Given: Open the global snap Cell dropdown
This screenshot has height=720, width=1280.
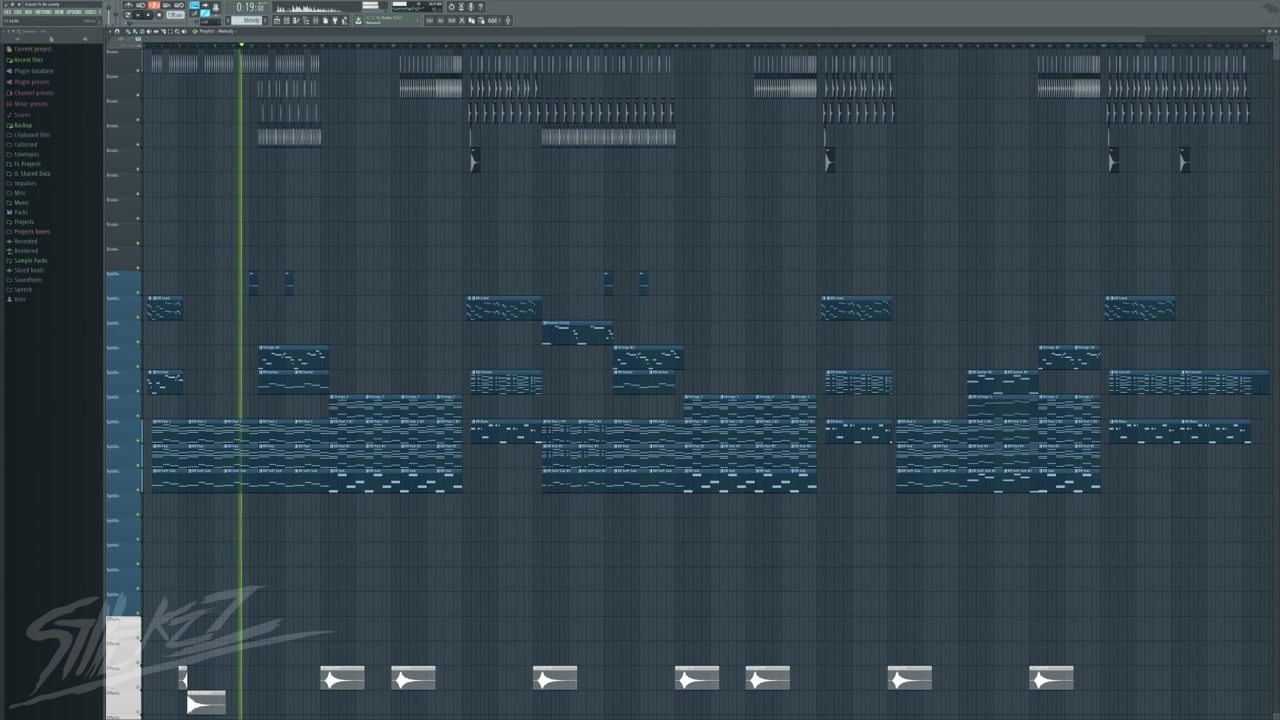Looking at the screenshot, I should point(210,22).
